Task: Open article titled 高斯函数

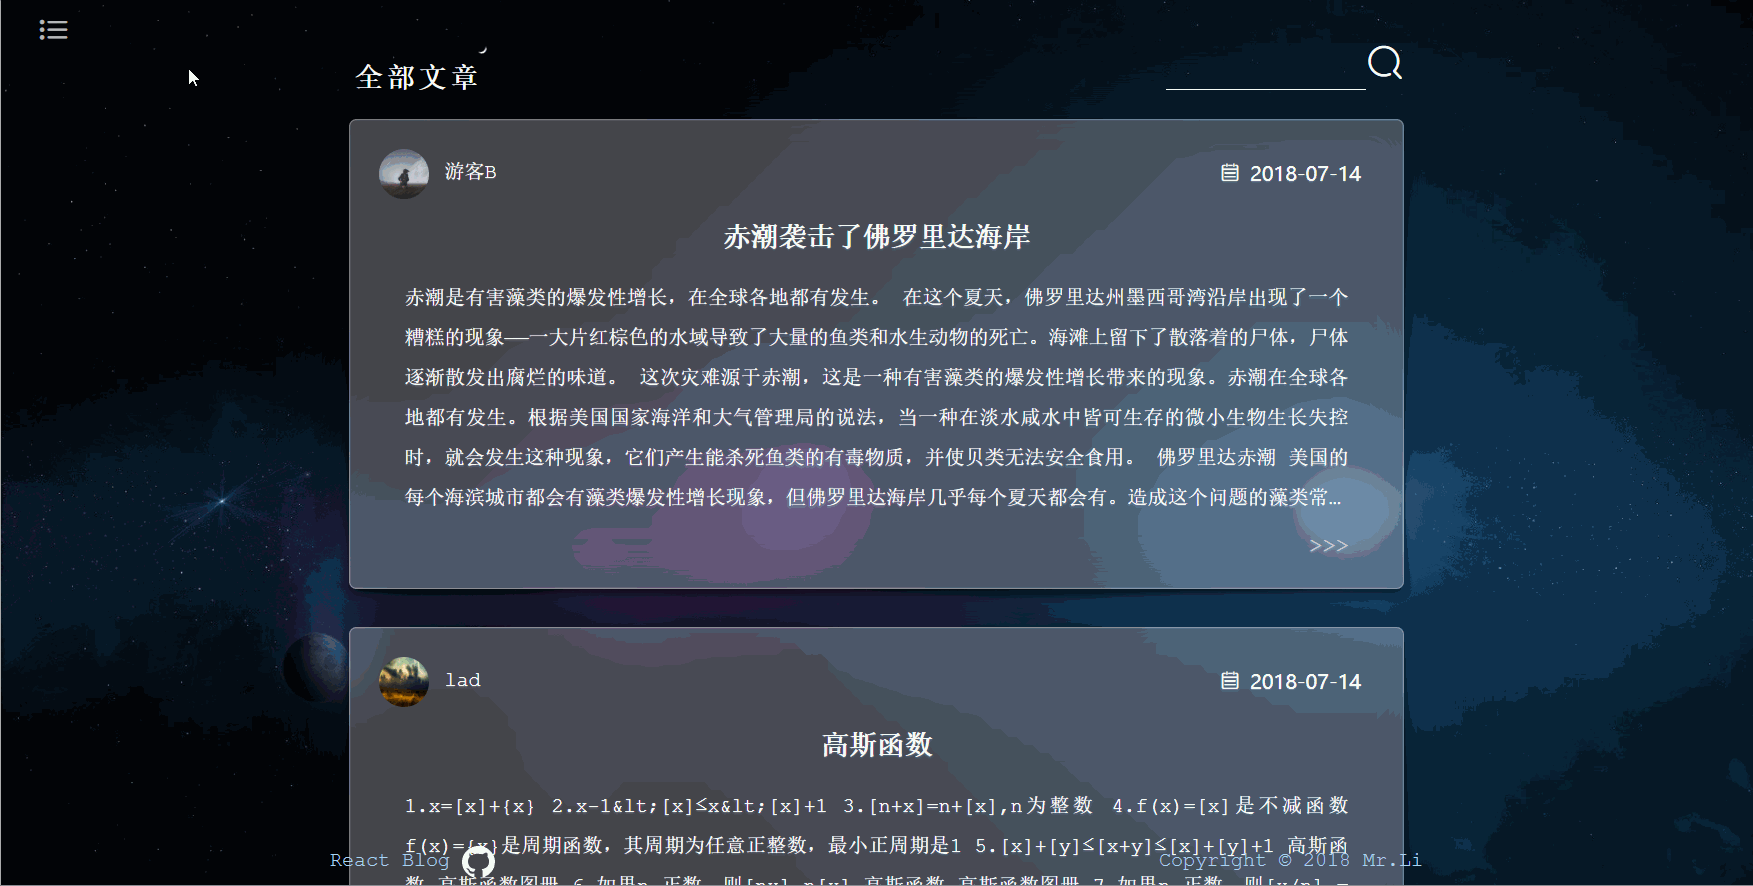Action: pos(876,745)
